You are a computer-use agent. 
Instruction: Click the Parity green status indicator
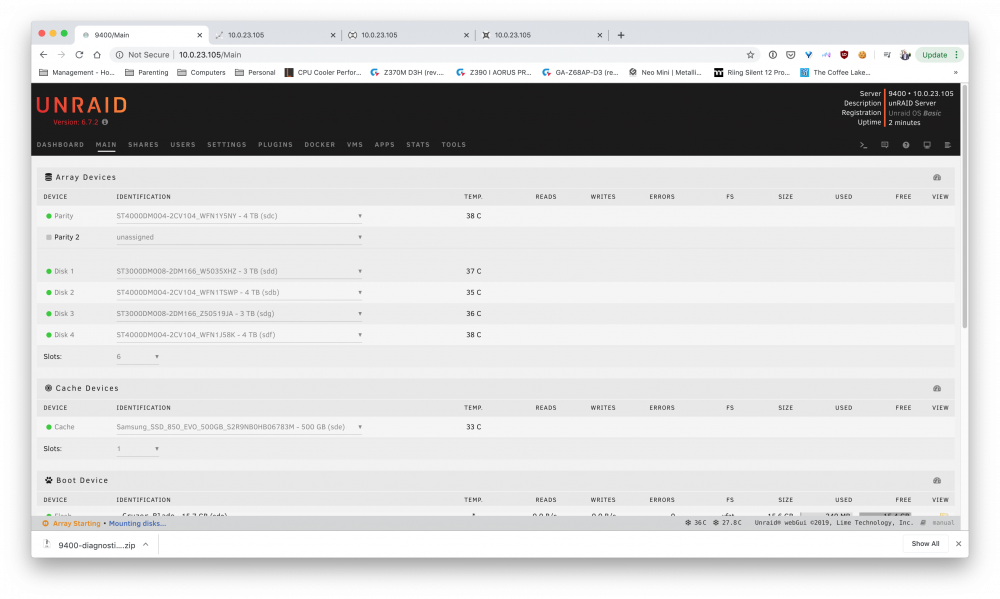(48, 216)
